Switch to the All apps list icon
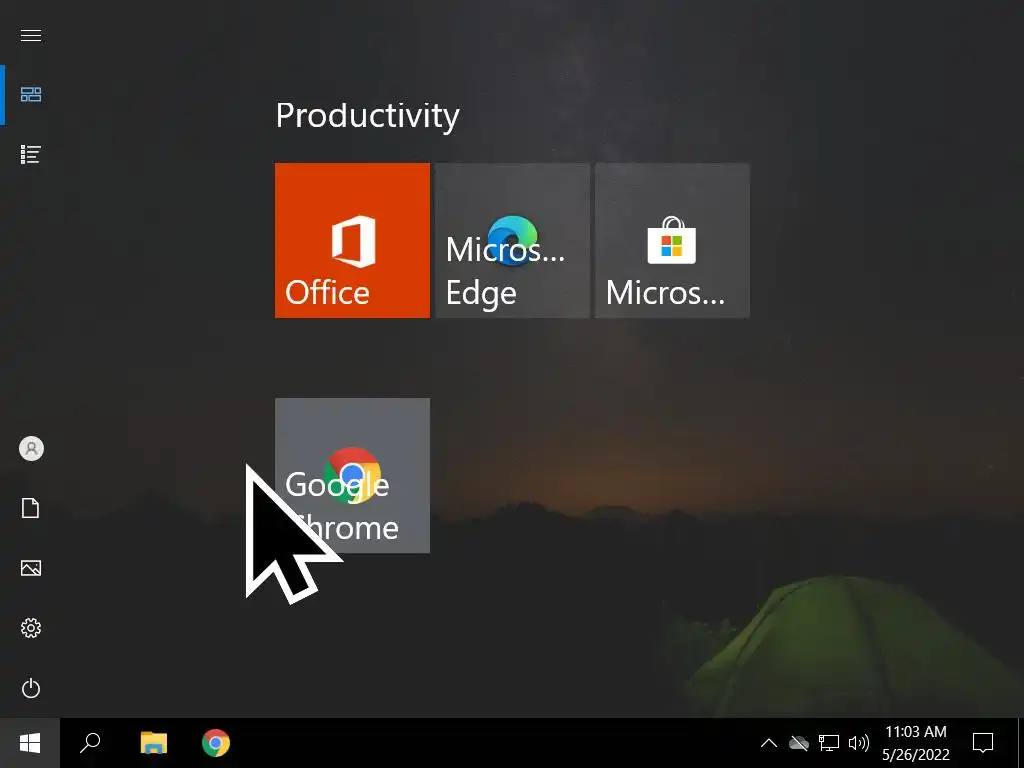The image size is (1024, 768). click(x=31, y=155)
